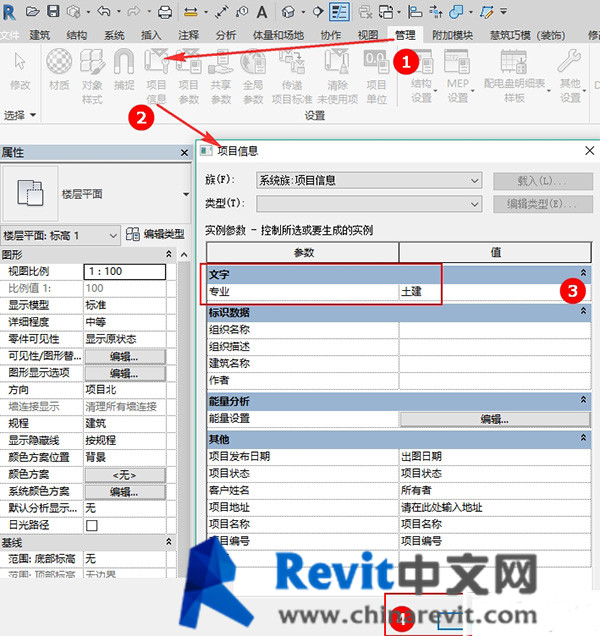Open the Type (类型) combo box
Viewport: 600px width, 636px height.
pyautogui.click(x=369, y=204)
